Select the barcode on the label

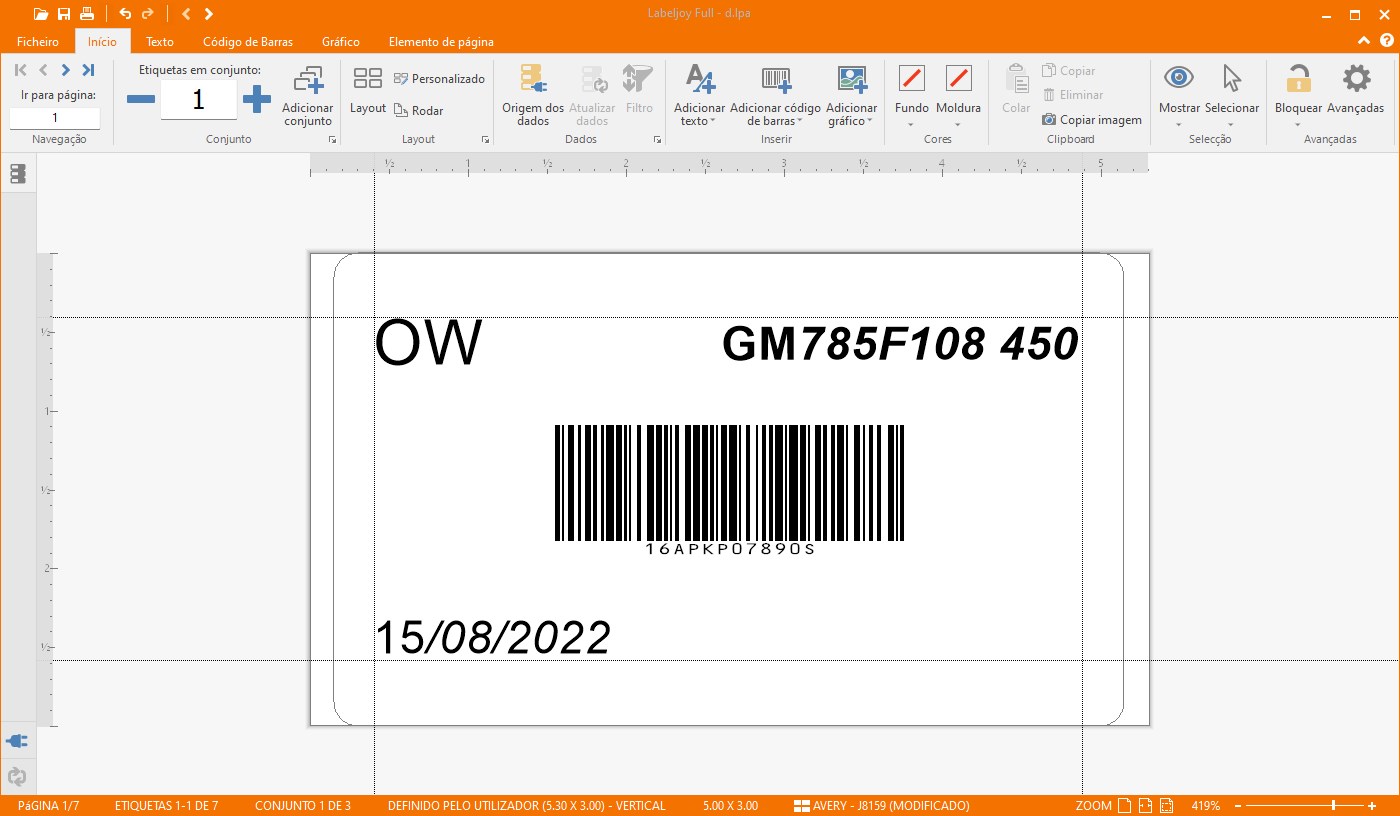pyautogui.click(x=729, y=490)
